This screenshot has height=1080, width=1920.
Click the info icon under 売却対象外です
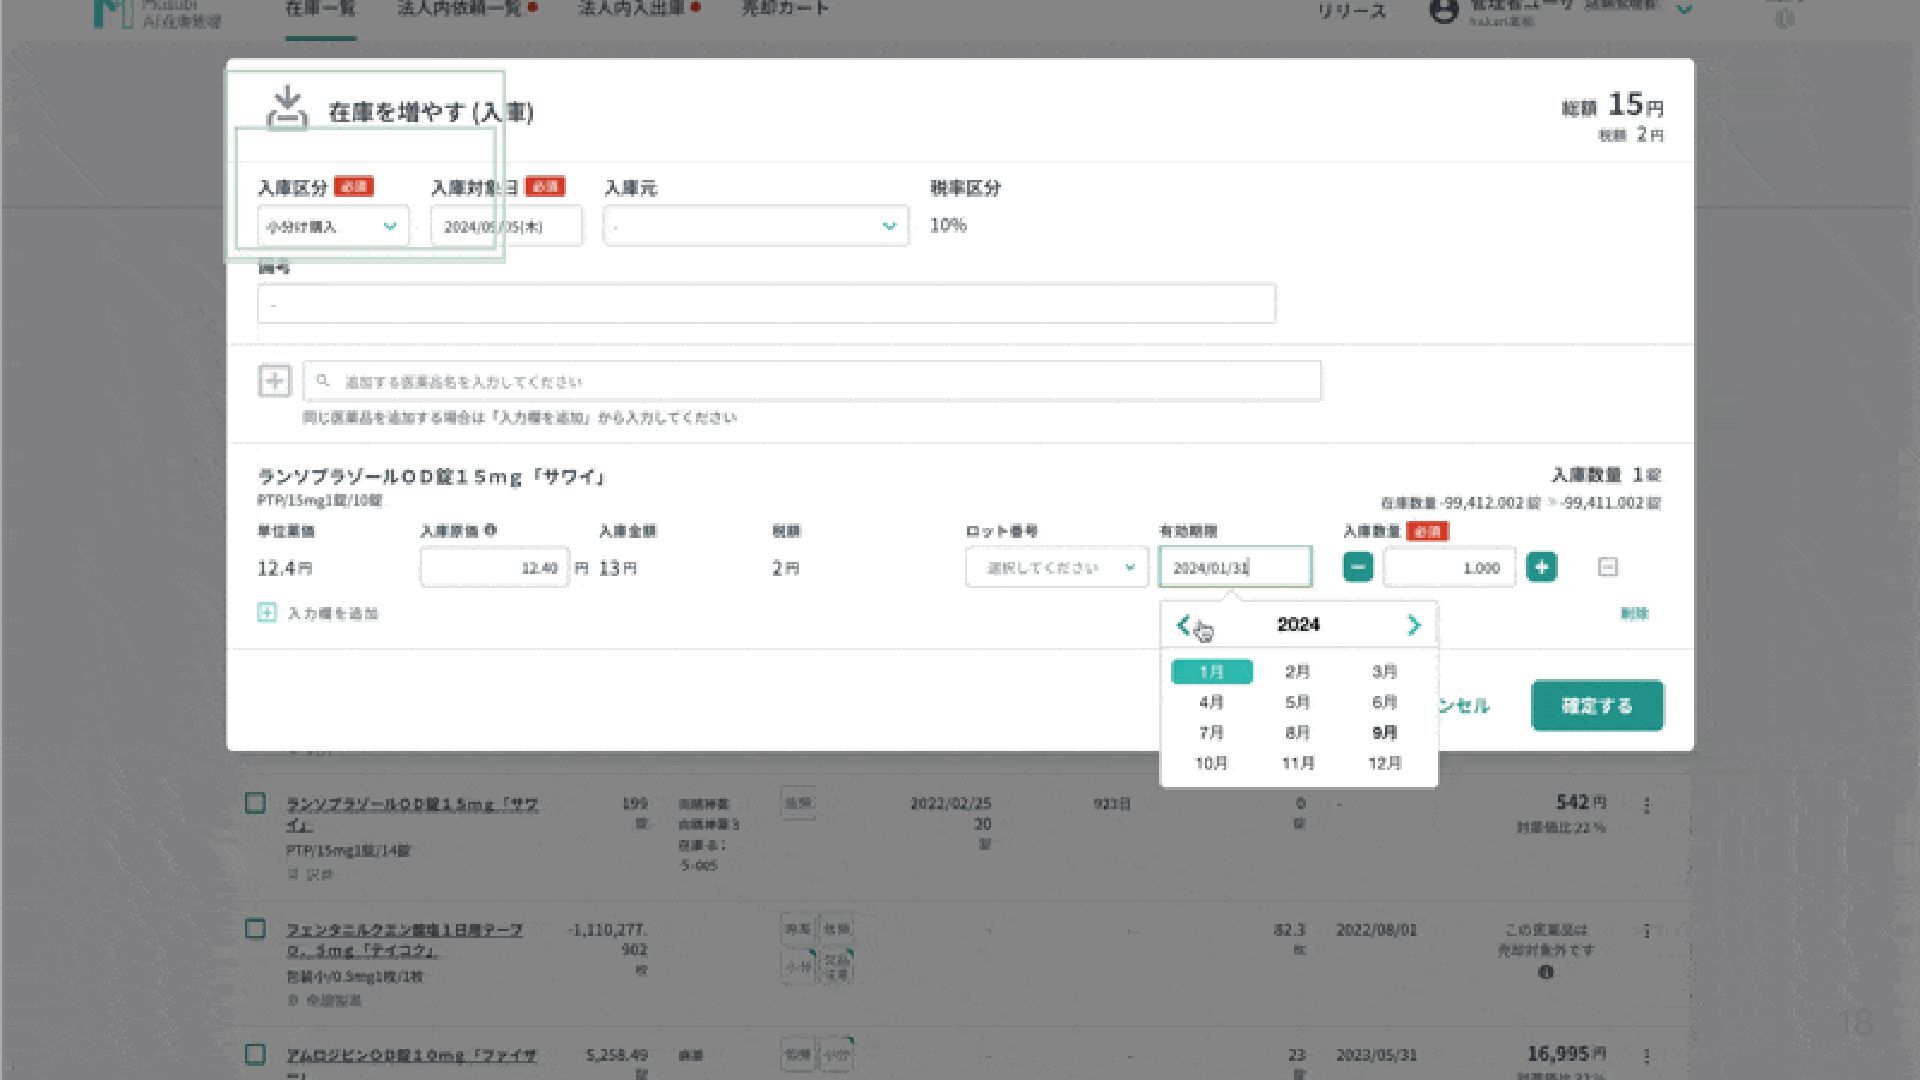[1546, 972]
